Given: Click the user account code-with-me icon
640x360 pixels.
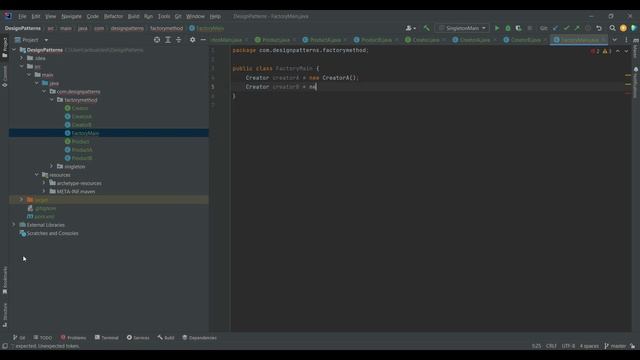Looking at the screenshot, I should pyautogui.click(x=410, y=28).
